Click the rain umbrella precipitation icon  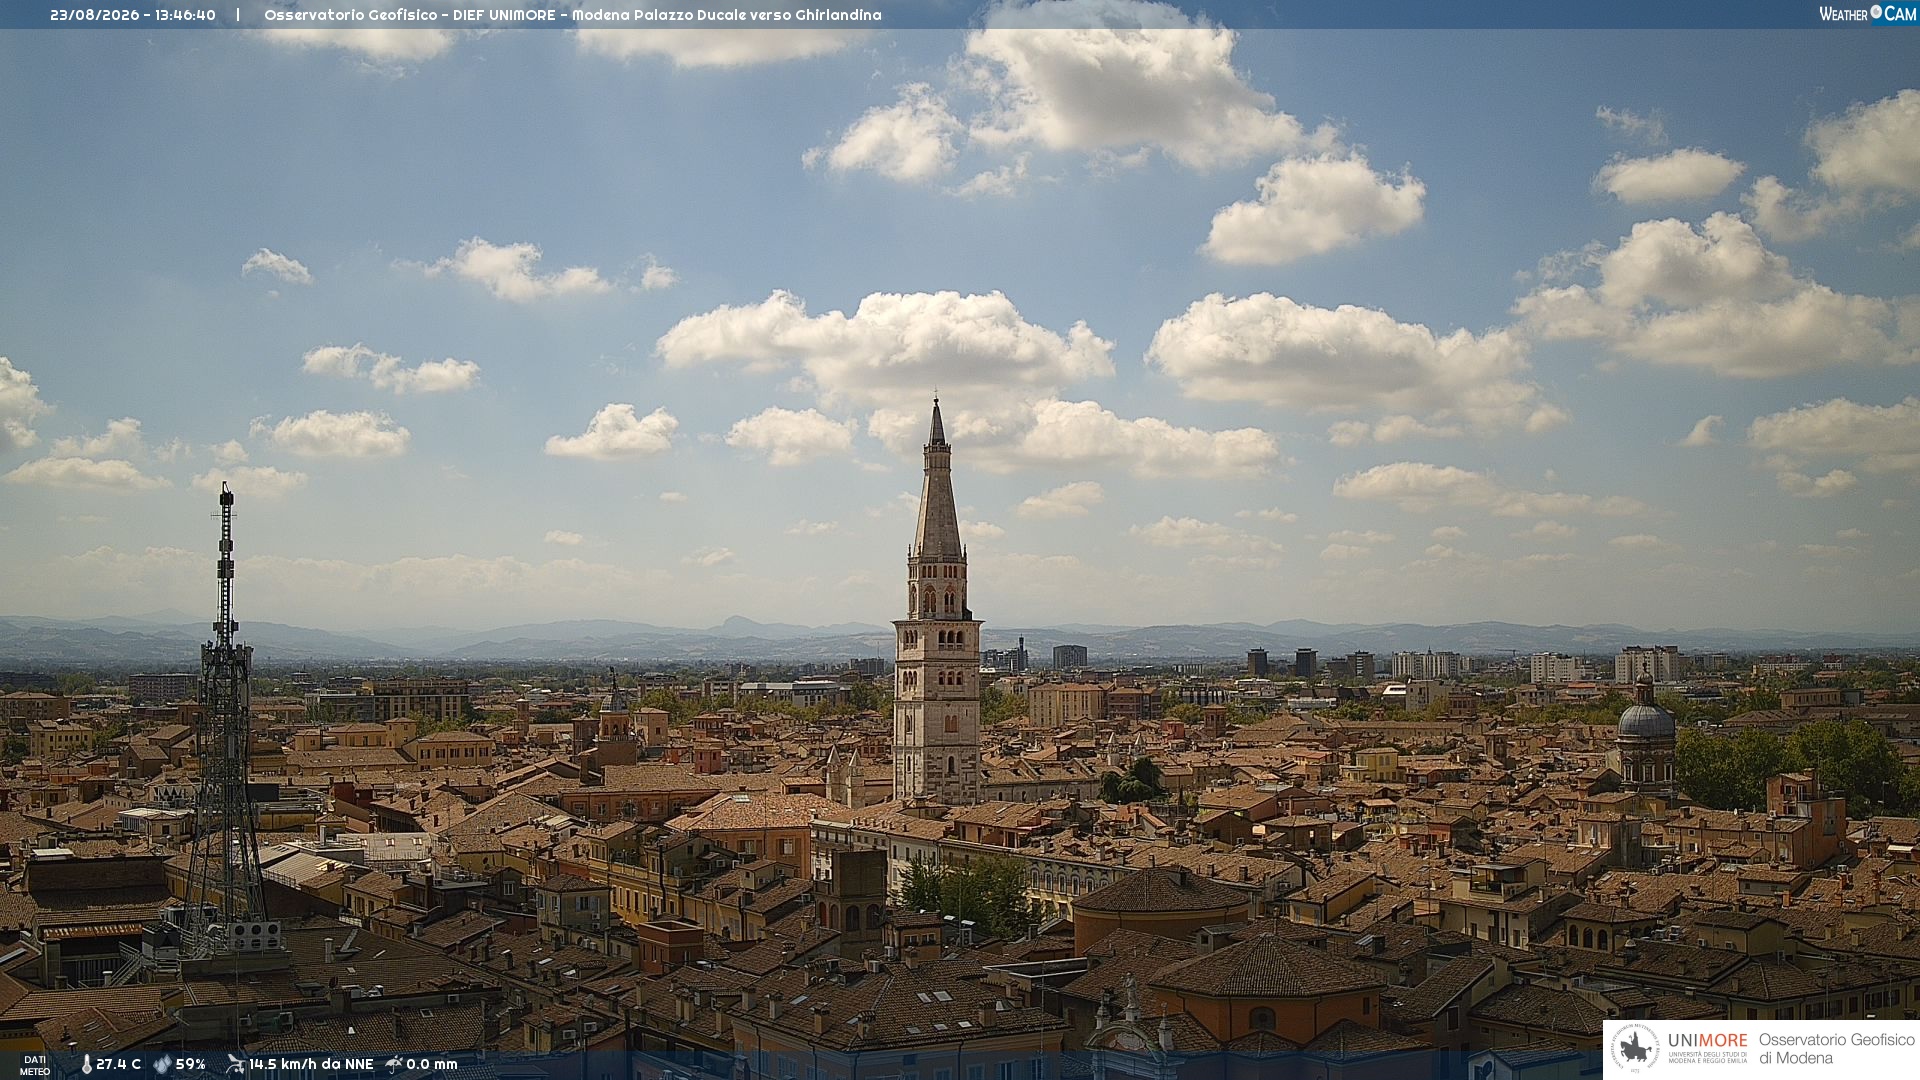coord(394,1064)
